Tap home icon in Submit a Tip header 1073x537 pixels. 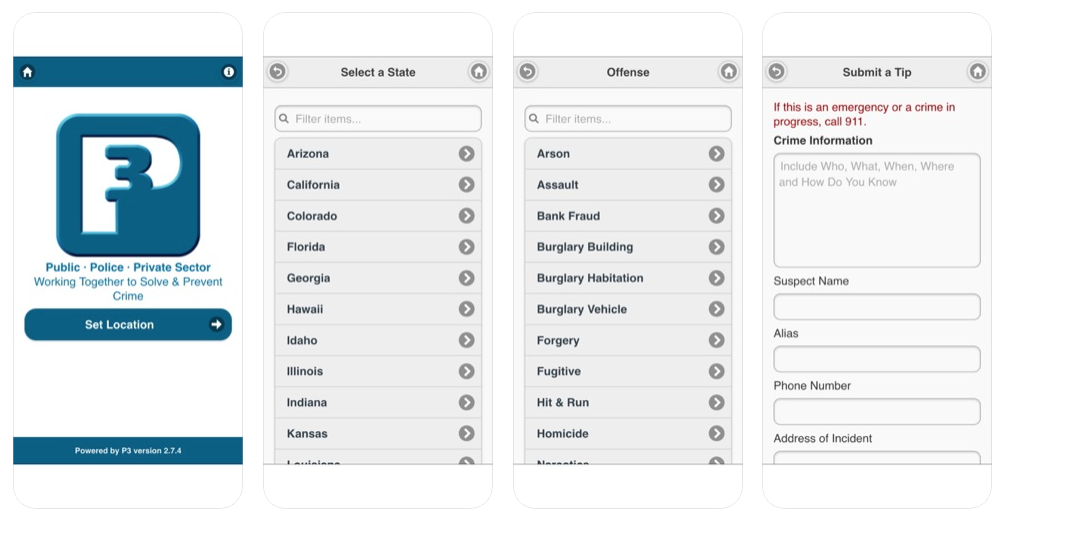978,72
